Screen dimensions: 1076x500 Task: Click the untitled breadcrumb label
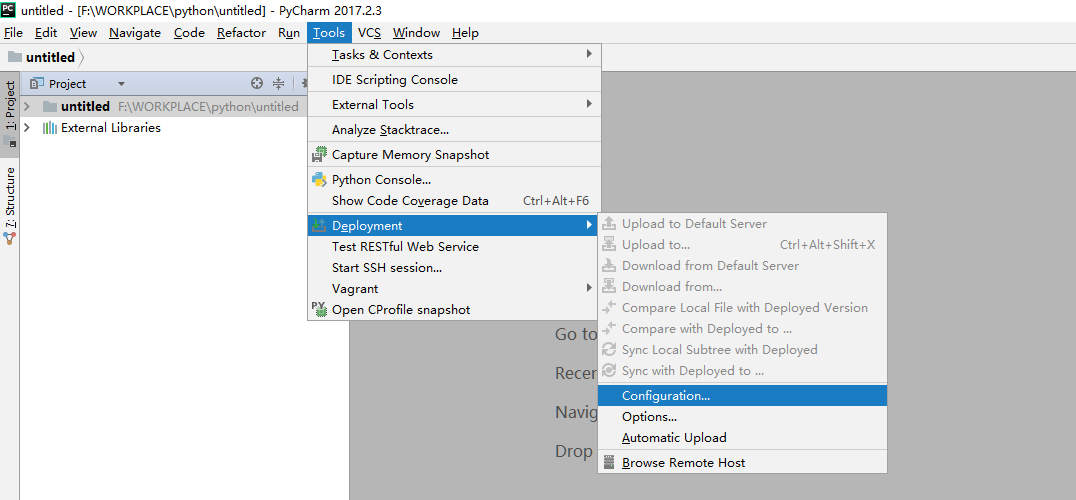tap(50, 57)
